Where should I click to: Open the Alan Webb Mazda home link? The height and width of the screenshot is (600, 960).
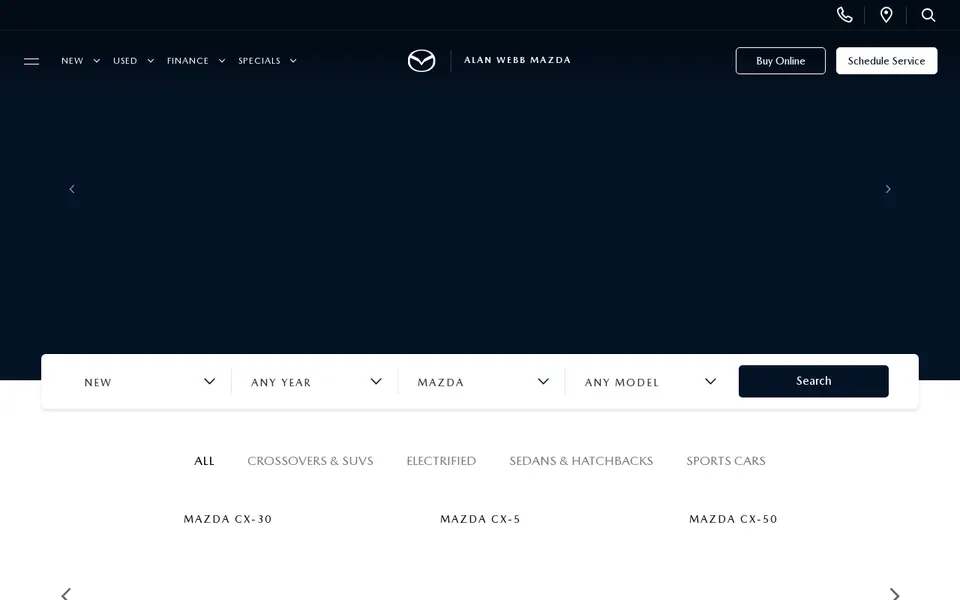[517, 60]
